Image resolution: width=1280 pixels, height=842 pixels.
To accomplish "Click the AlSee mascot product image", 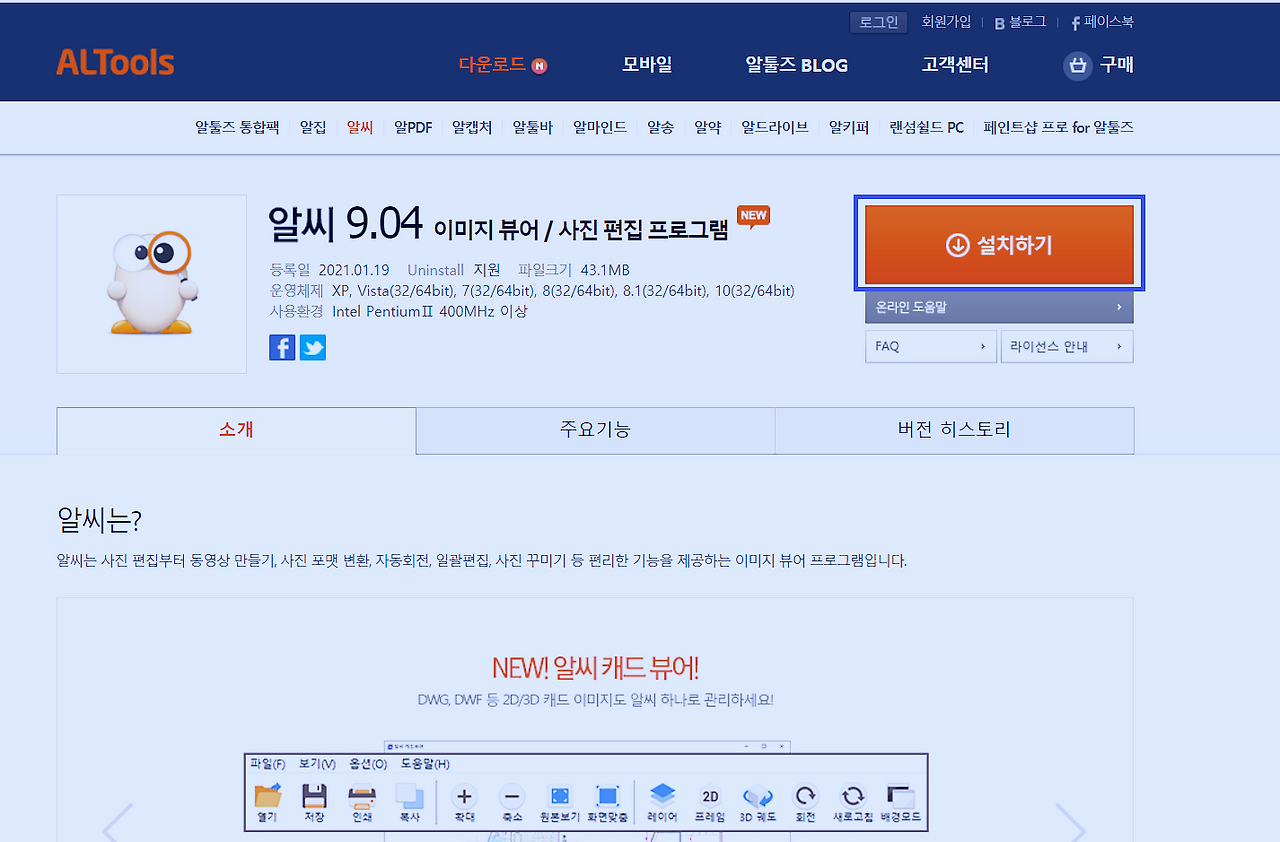I will coord(151,284).
